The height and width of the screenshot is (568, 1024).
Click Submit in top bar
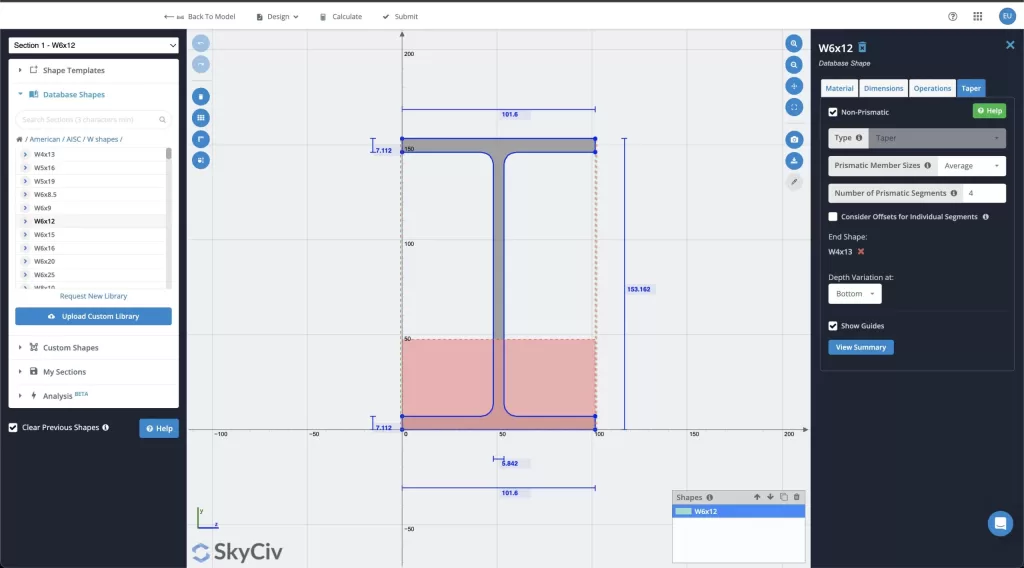pyautogui.click(x=400, y=16)
